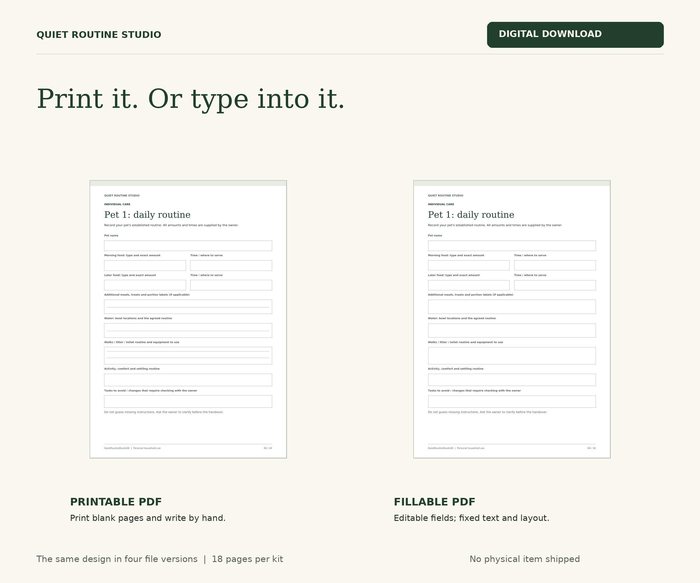This screenshot has height=583, width=700.
Task: Click the Tasks to avoid box in printable preview
Action: click(x=188, y=401)
